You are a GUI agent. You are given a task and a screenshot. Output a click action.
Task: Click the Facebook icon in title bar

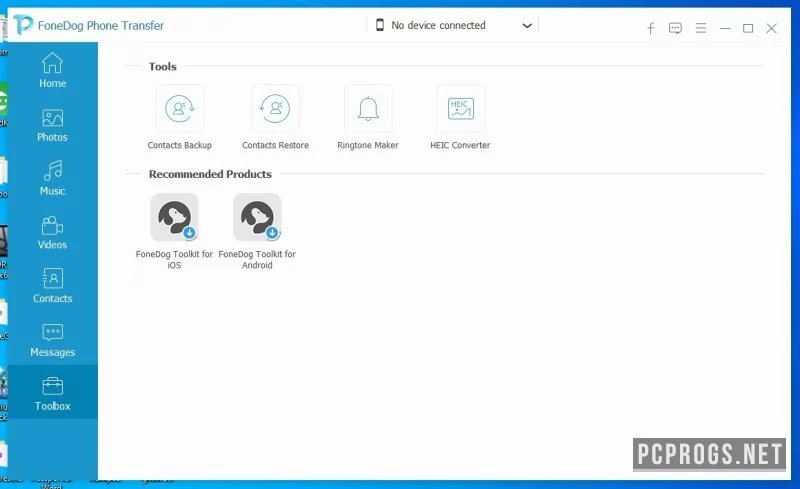pos(651,29)
